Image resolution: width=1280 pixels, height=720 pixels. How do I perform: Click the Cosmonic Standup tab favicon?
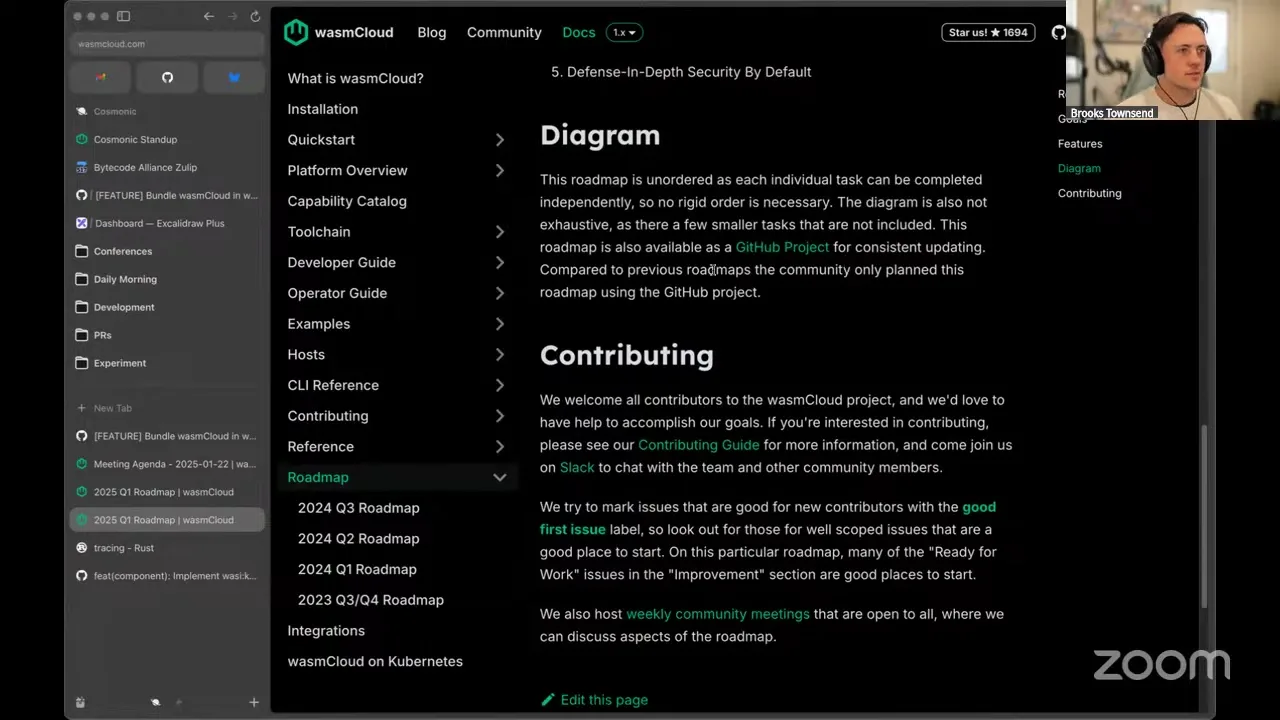pos(82,139)
